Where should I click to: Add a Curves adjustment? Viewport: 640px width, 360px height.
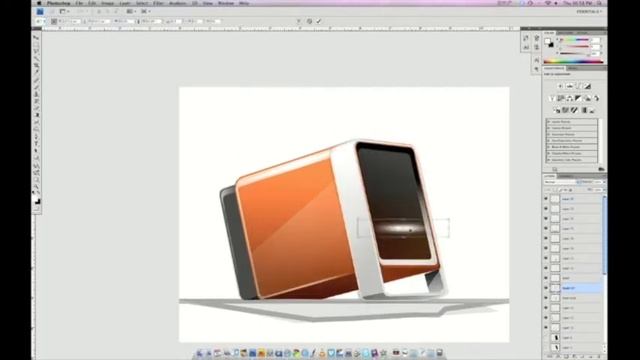click(578, 86)
